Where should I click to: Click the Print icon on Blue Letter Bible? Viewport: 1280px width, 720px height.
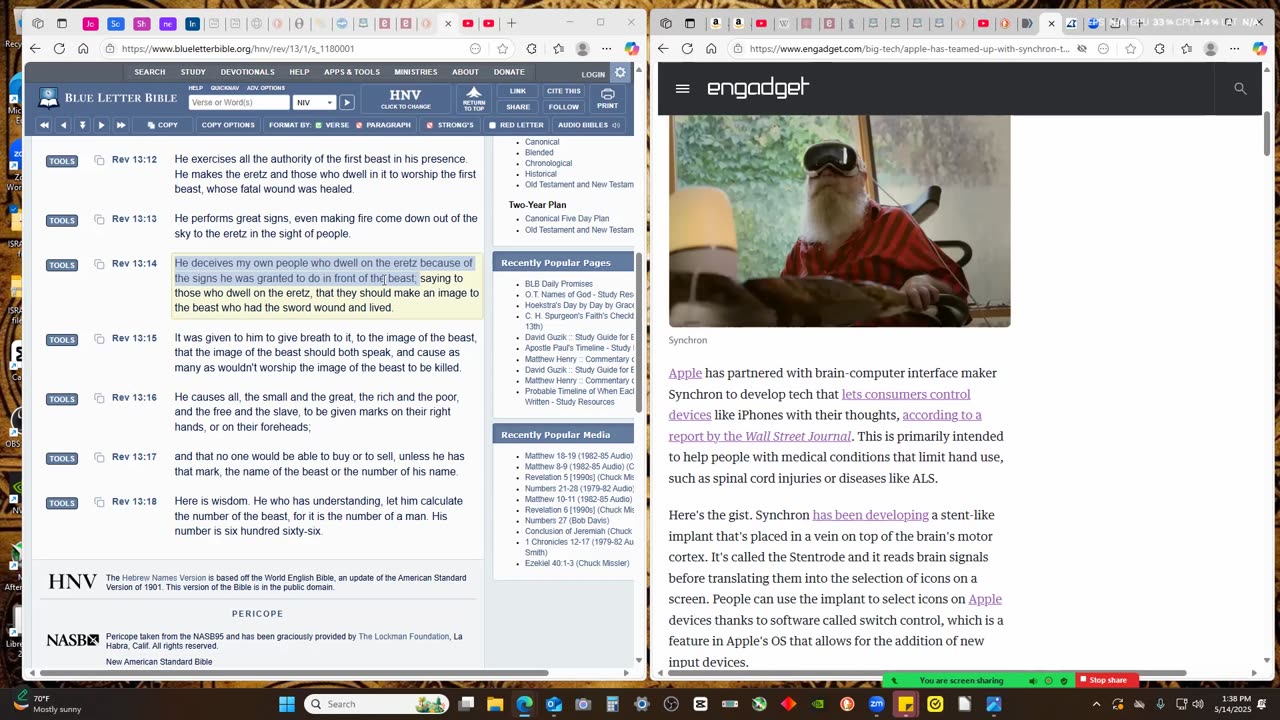607,98
